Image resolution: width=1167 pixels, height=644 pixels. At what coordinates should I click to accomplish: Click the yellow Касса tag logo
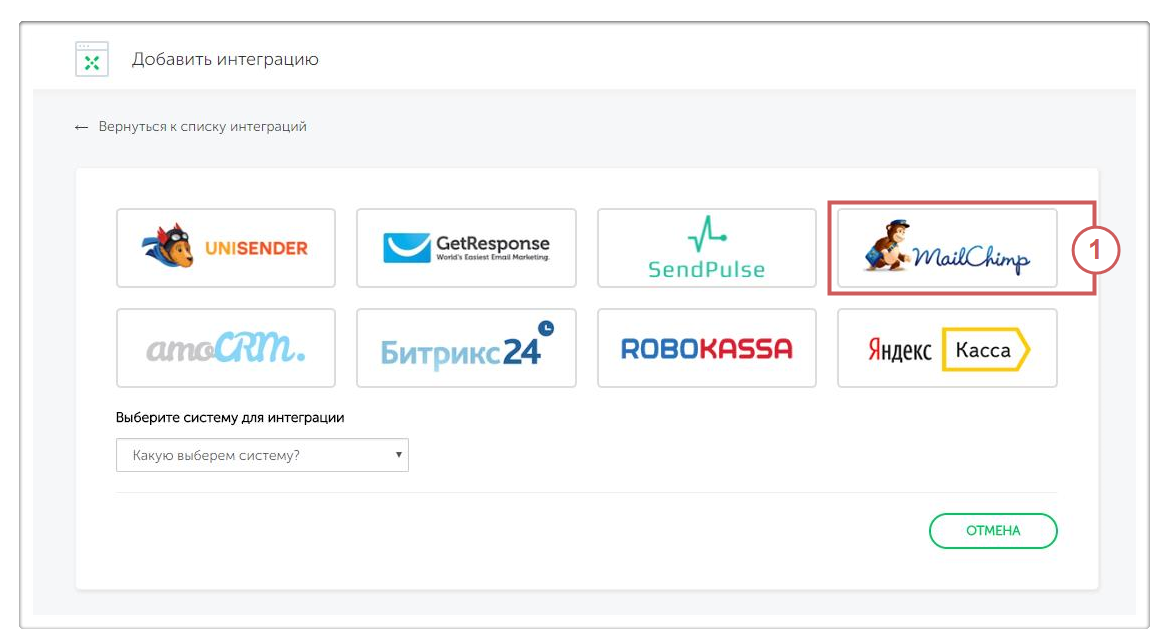tap(984, 350)
